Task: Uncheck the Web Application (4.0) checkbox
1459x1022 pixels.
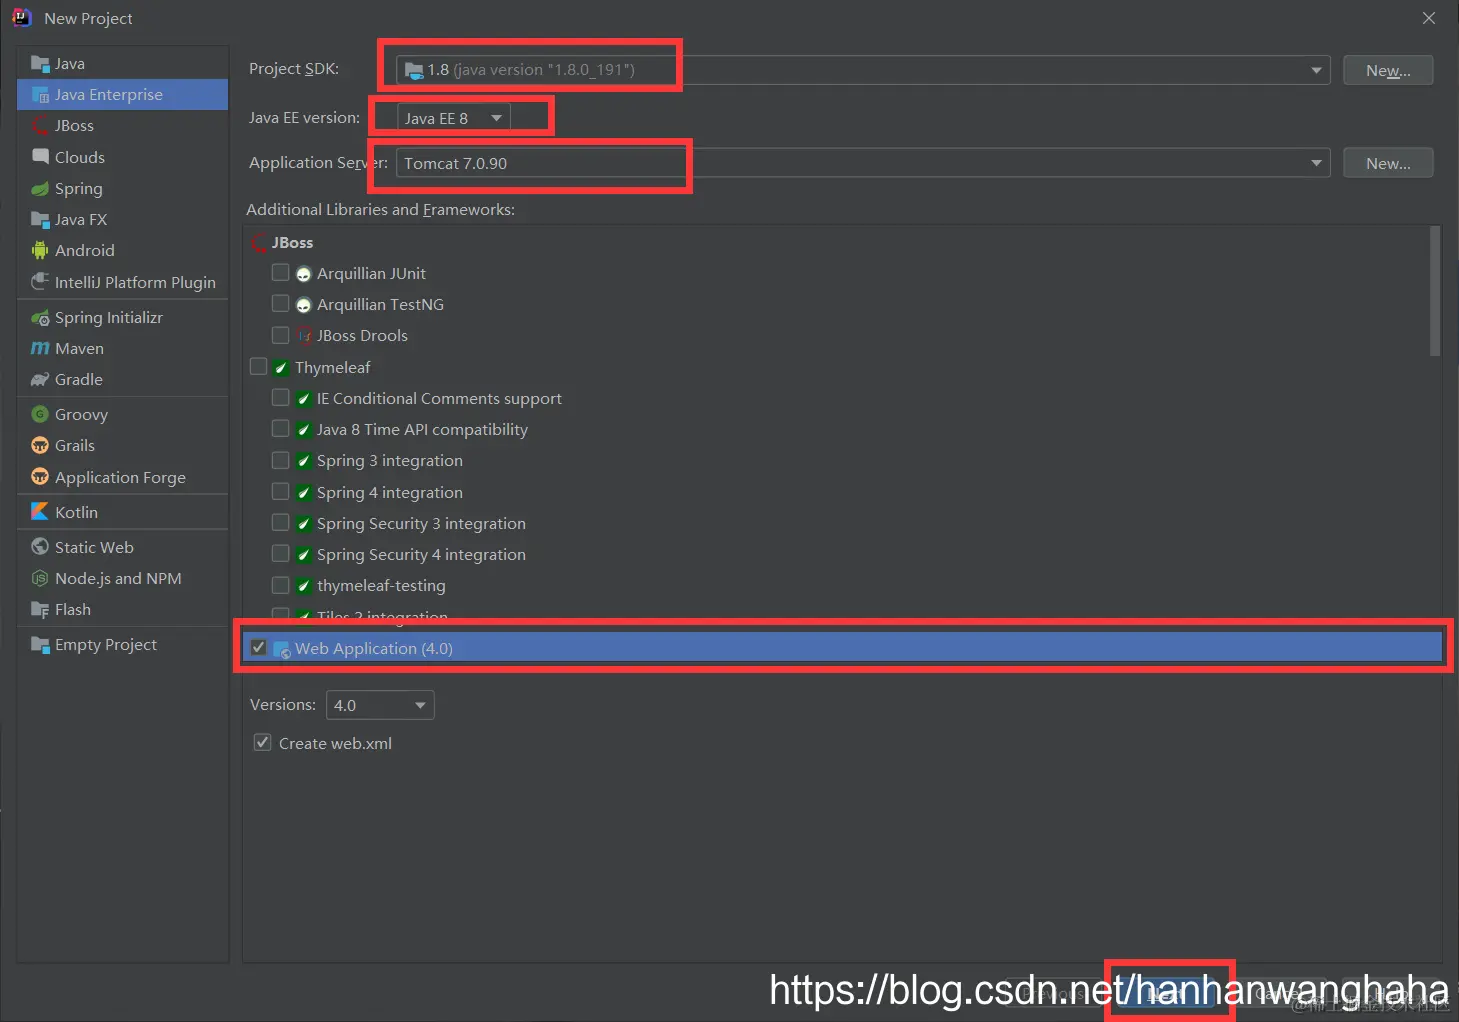Action: 259,648
